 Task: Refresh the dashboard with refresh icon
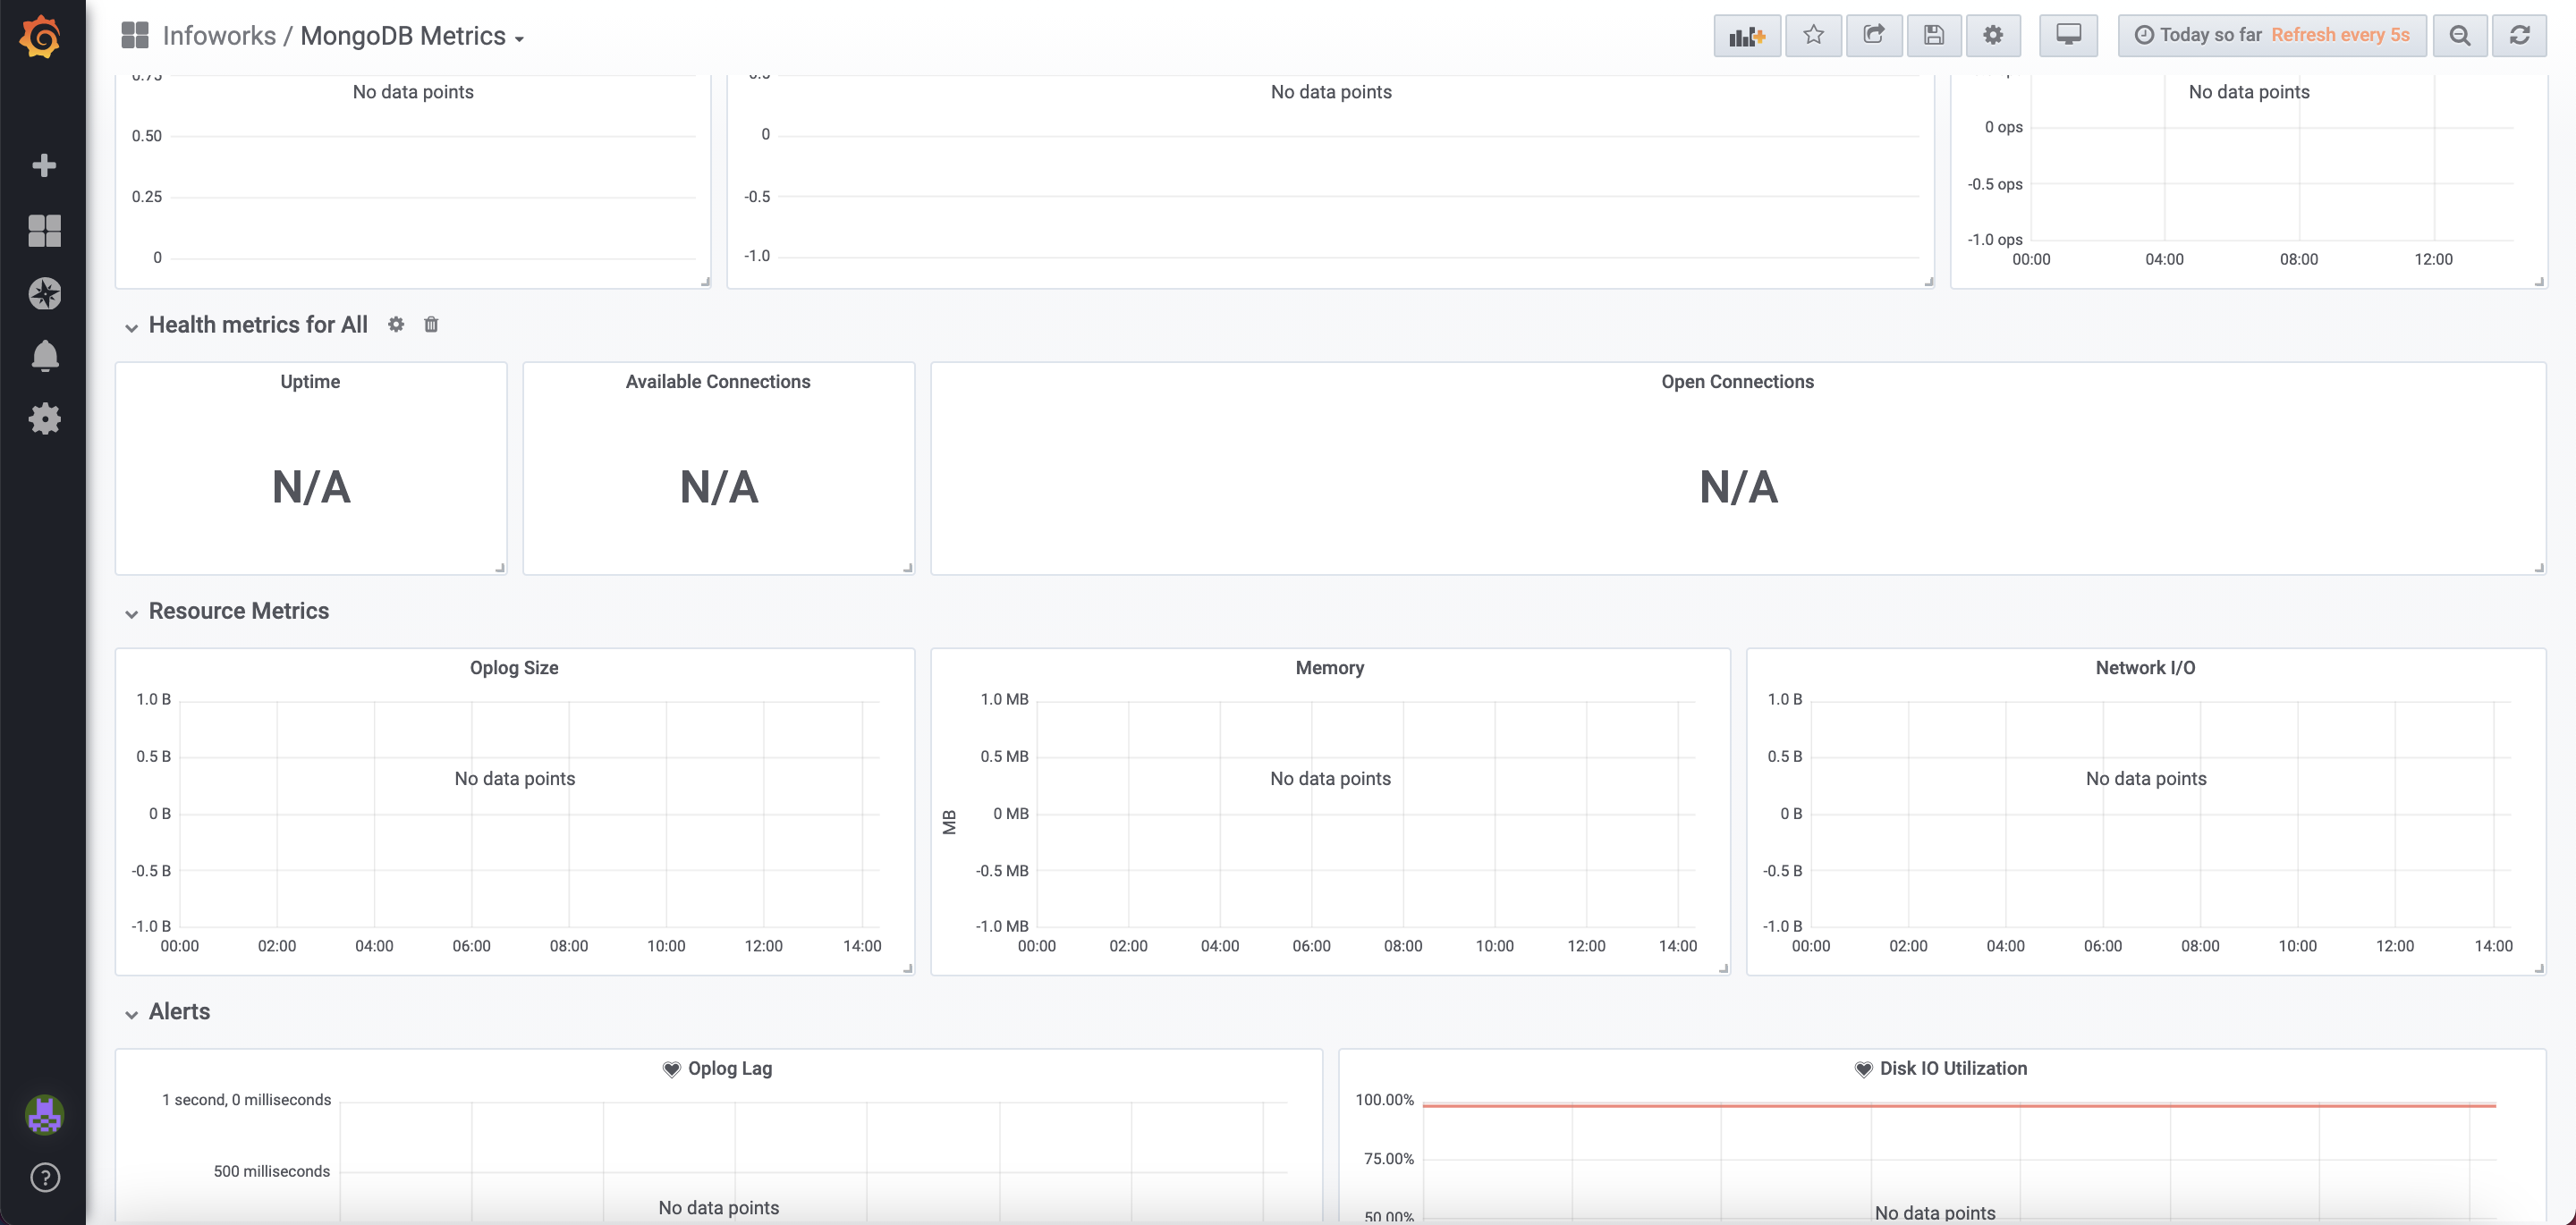[x=2519, y=36]
